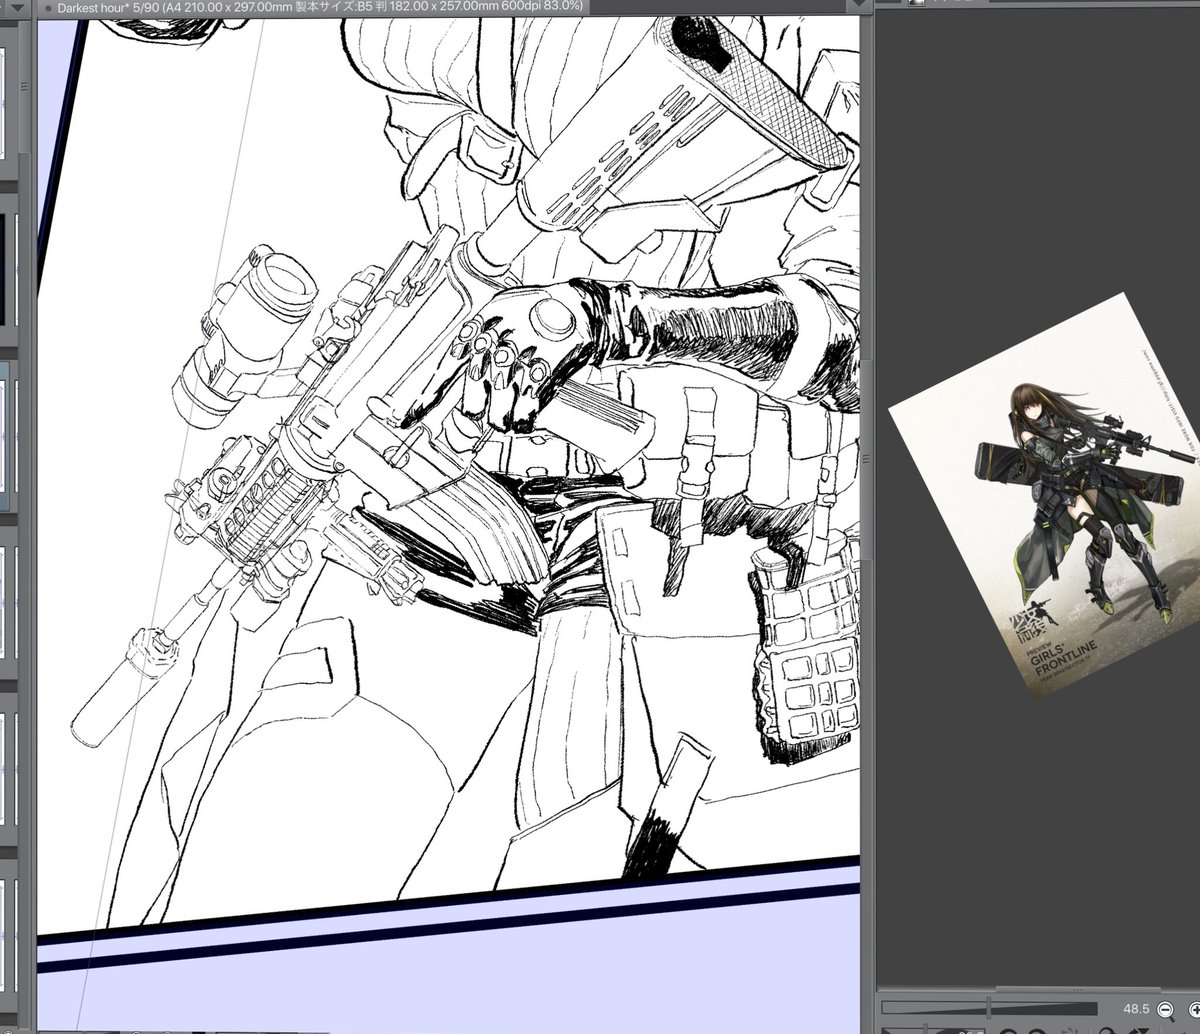
Task: Click the 48.5 zoom value in Sub View
Action: click(1136, 1009)
